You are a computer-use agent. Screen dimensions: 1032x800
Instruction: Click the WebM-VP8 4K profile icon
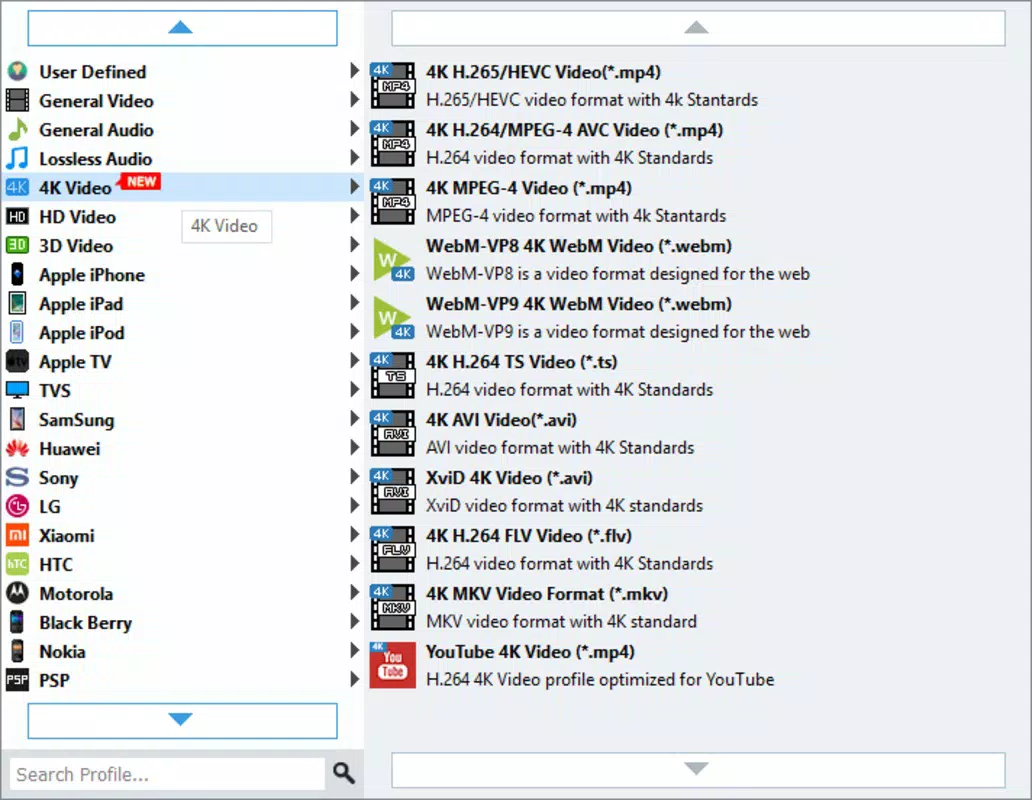tap(393, 259)
